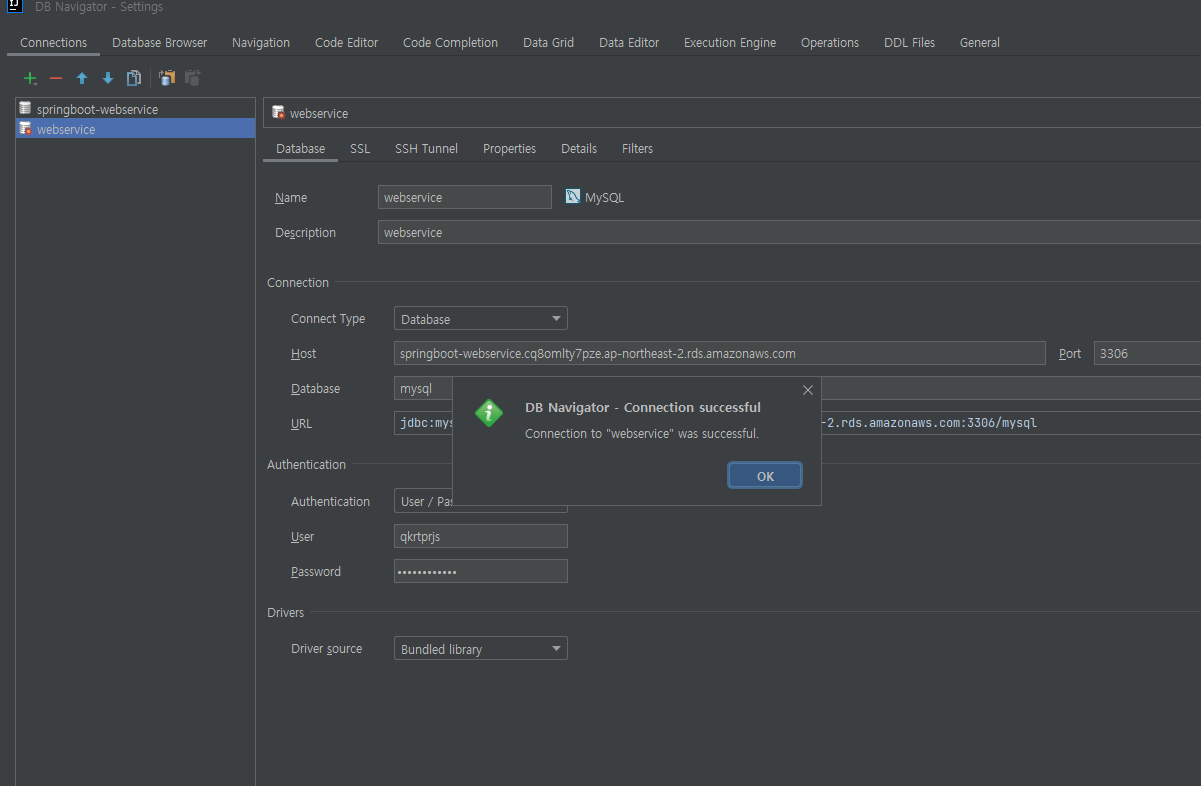
Task: Click the info icon in the dialog
Action: click(x=489, y=412)
